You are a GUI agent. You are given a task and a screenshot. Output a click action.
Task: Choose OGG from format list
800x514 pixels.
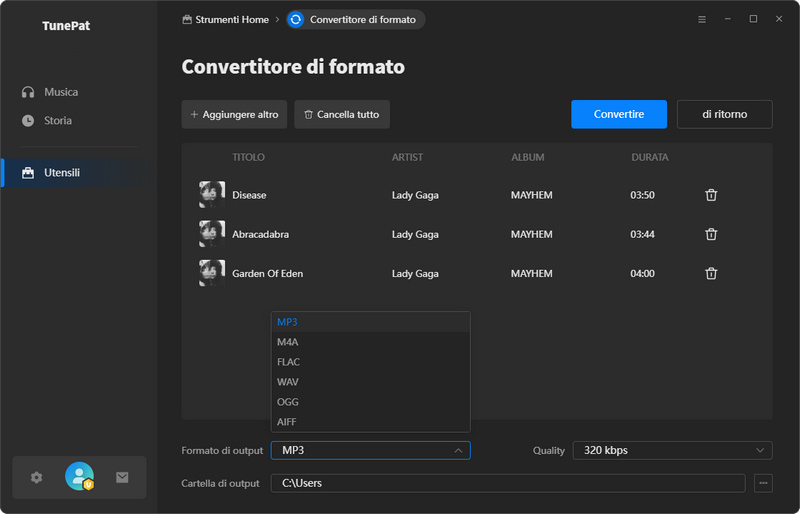pyautogui.click(x=370, y=402)
